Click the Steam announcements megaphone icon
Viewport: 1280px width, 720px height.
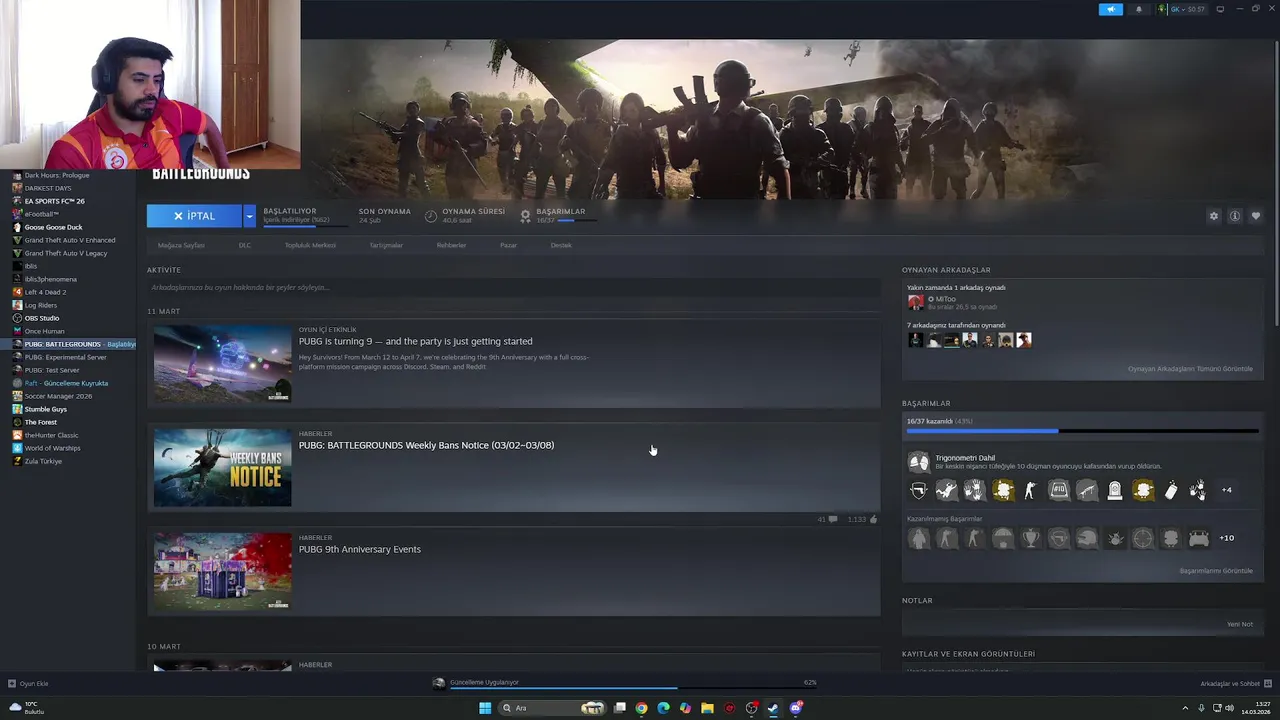pos(1111,9)
